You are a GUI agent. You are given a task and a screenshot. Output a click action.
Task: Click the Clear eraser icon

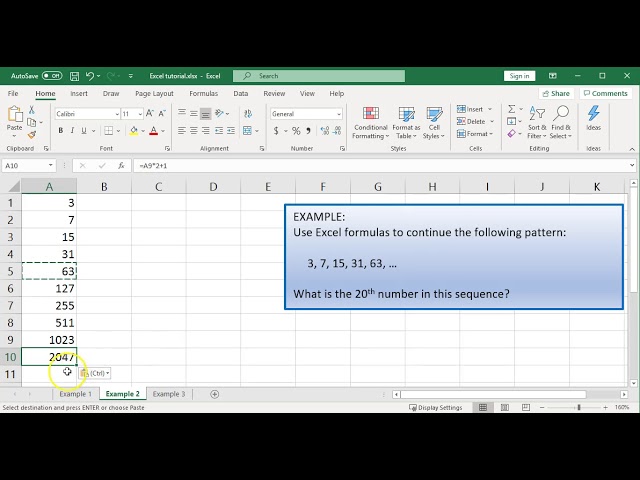(x=511, y=133)
